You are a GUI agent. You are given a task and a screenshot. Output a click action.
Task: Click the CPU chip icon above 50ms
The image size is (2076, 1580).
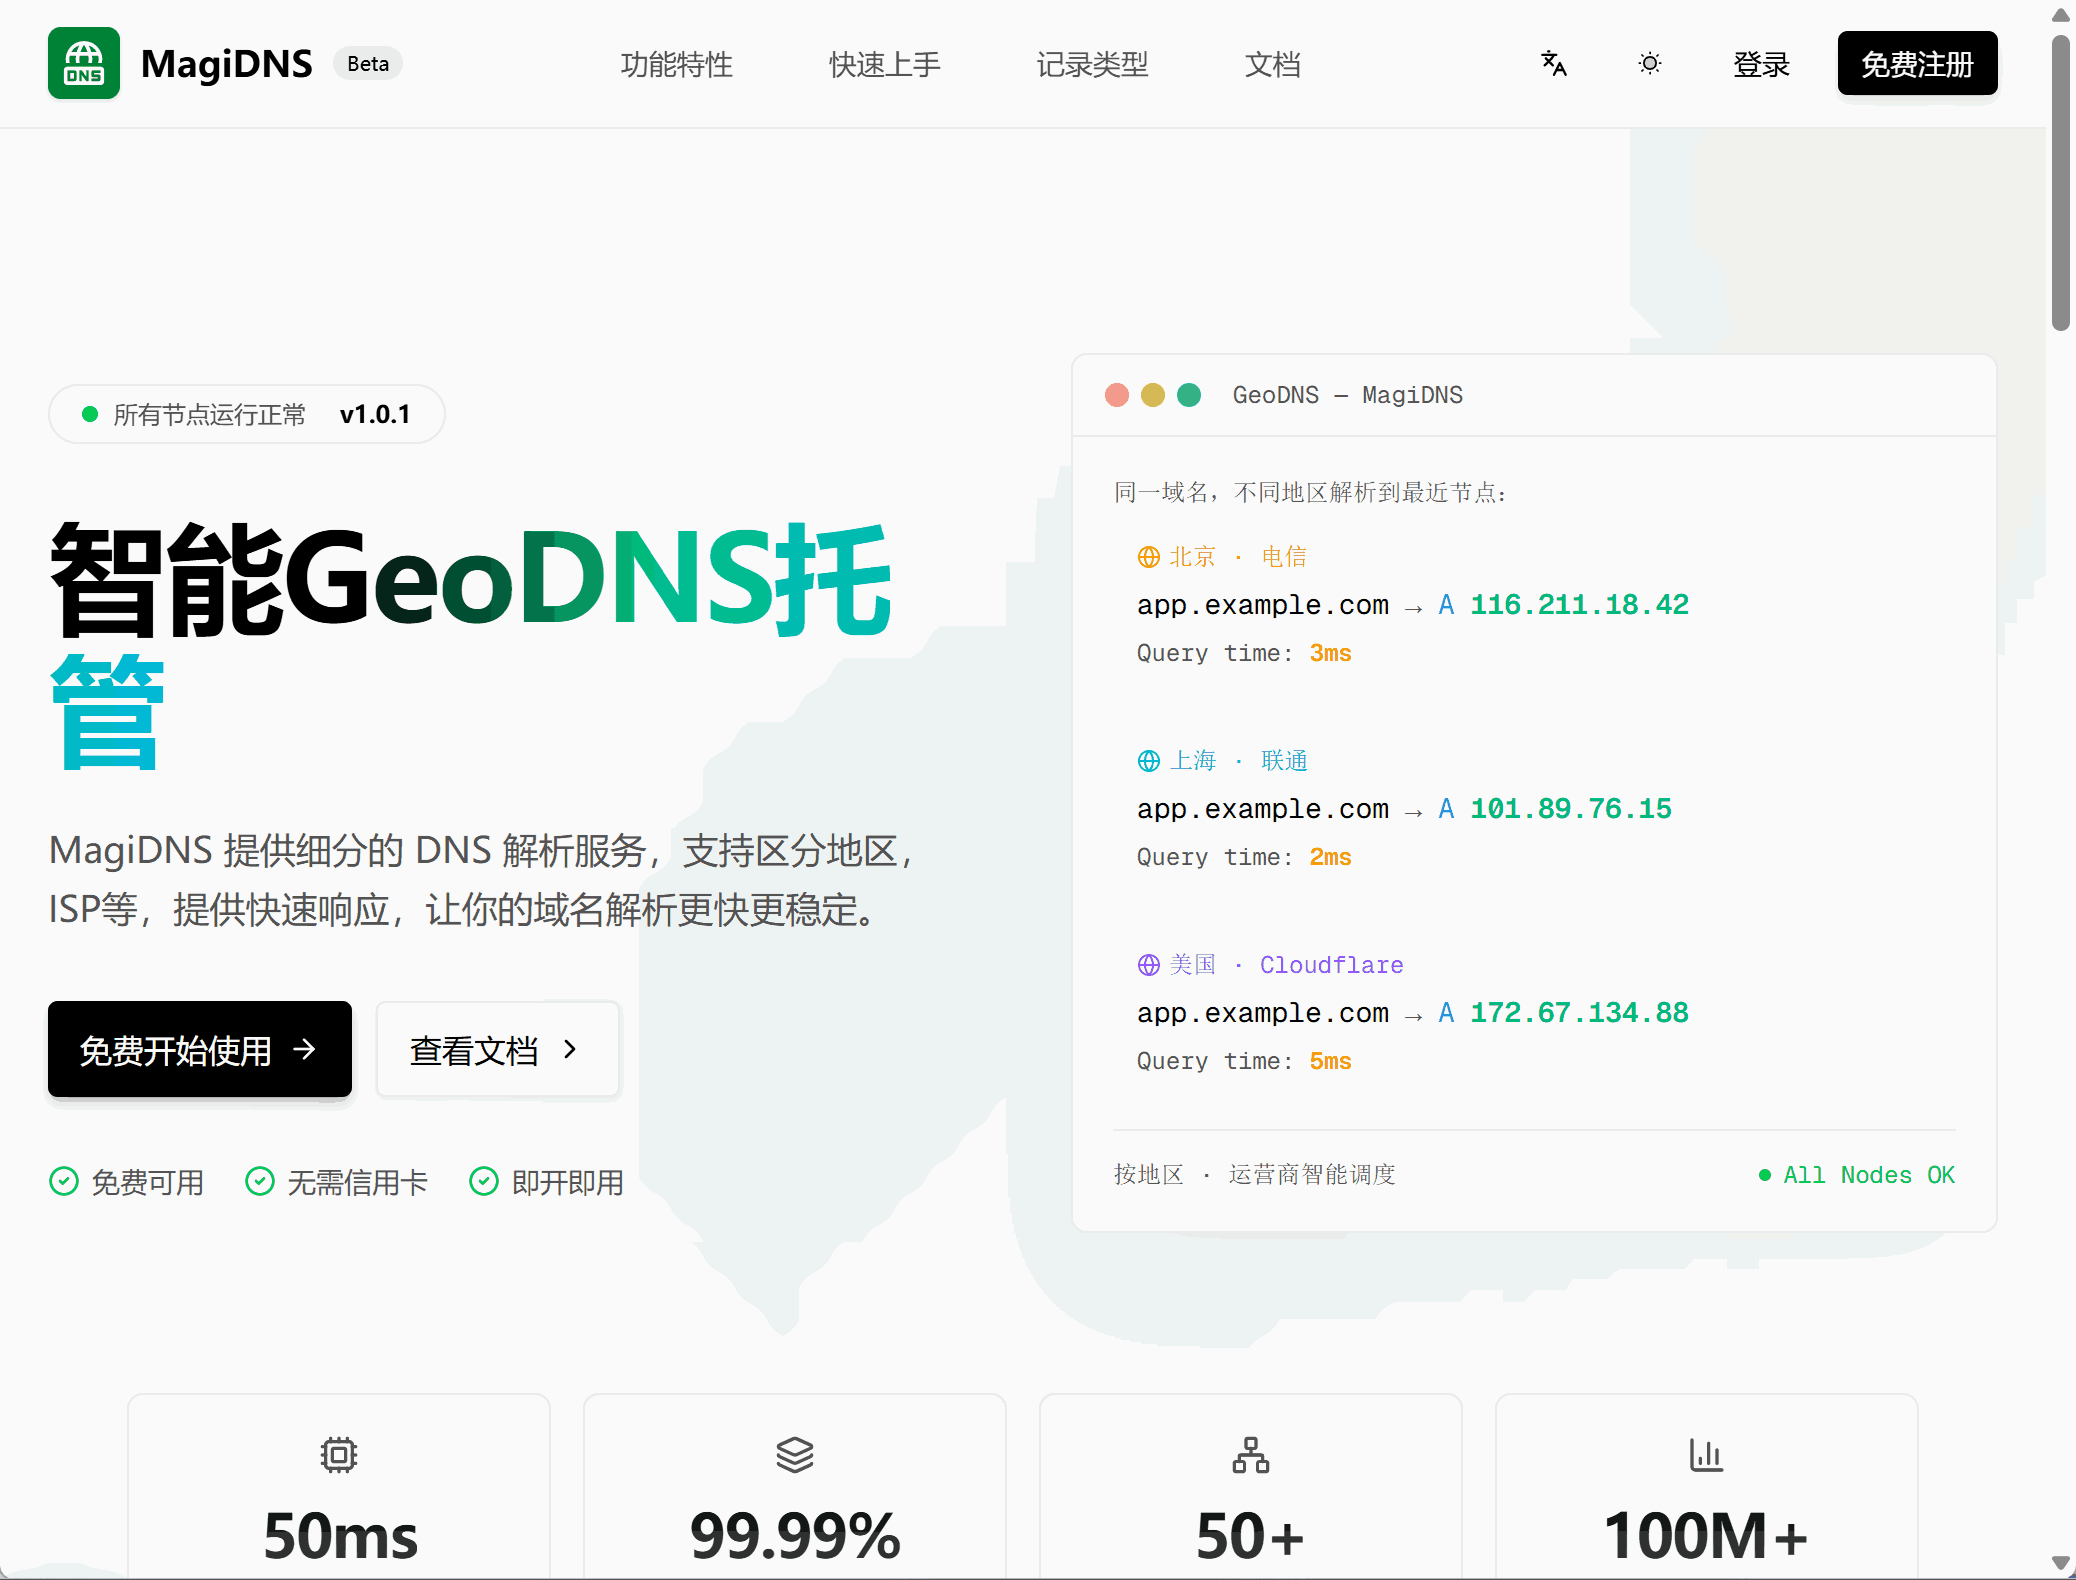339,1454
